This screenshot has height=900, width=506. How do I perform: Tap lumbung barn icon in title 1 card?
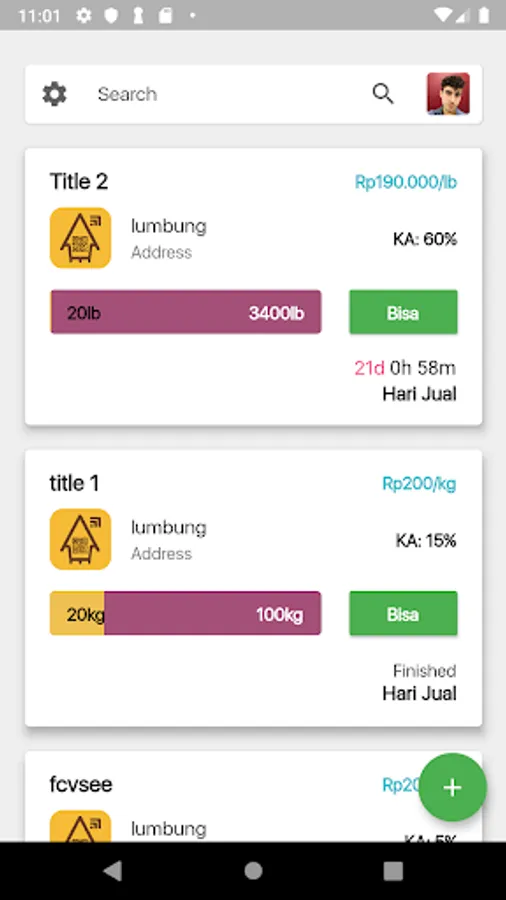pyautogui.click(x=80, y=539)
